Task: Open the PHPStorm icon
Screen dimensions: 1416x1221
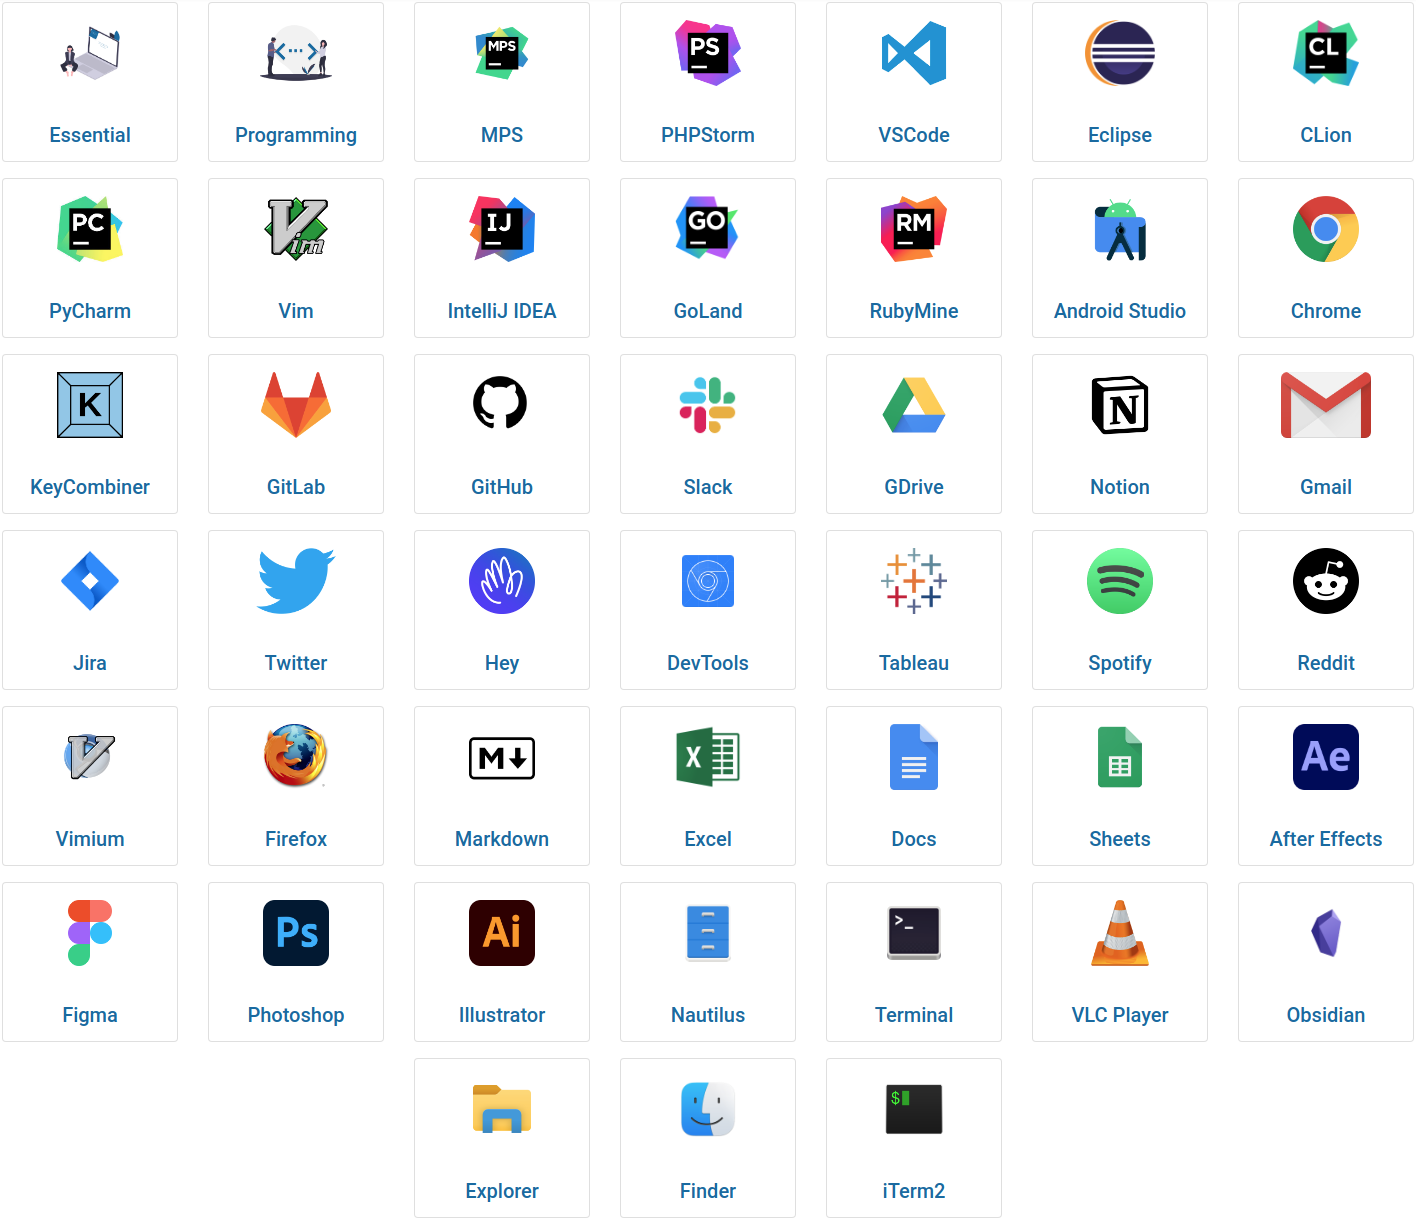Action: point(708,53)
